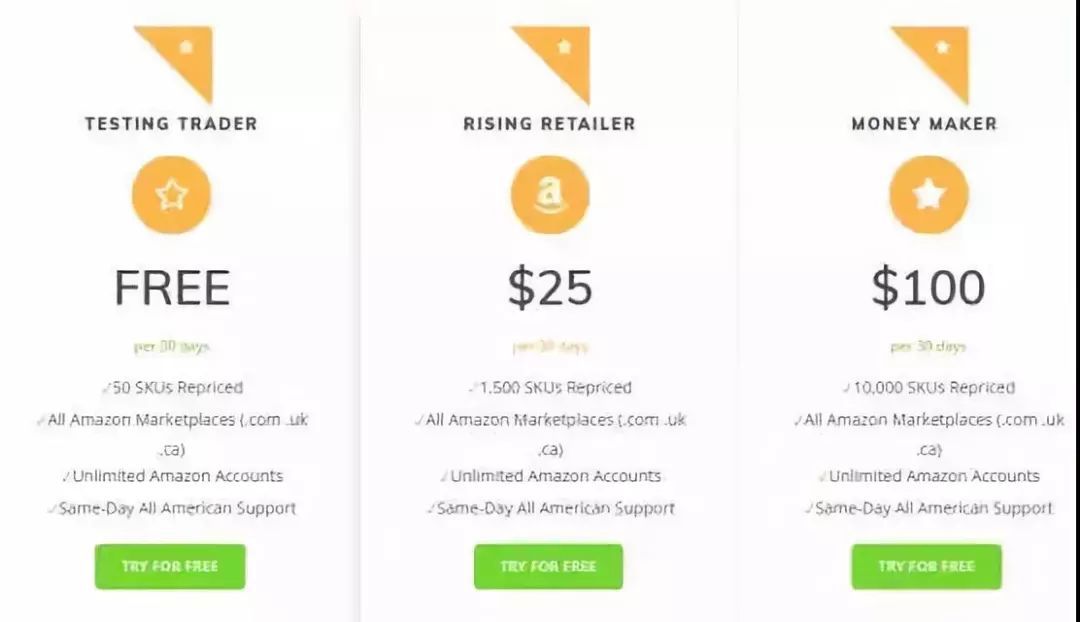Select the Testing Trader plan title
The image size is (1080, 622).
coord(171,124)
